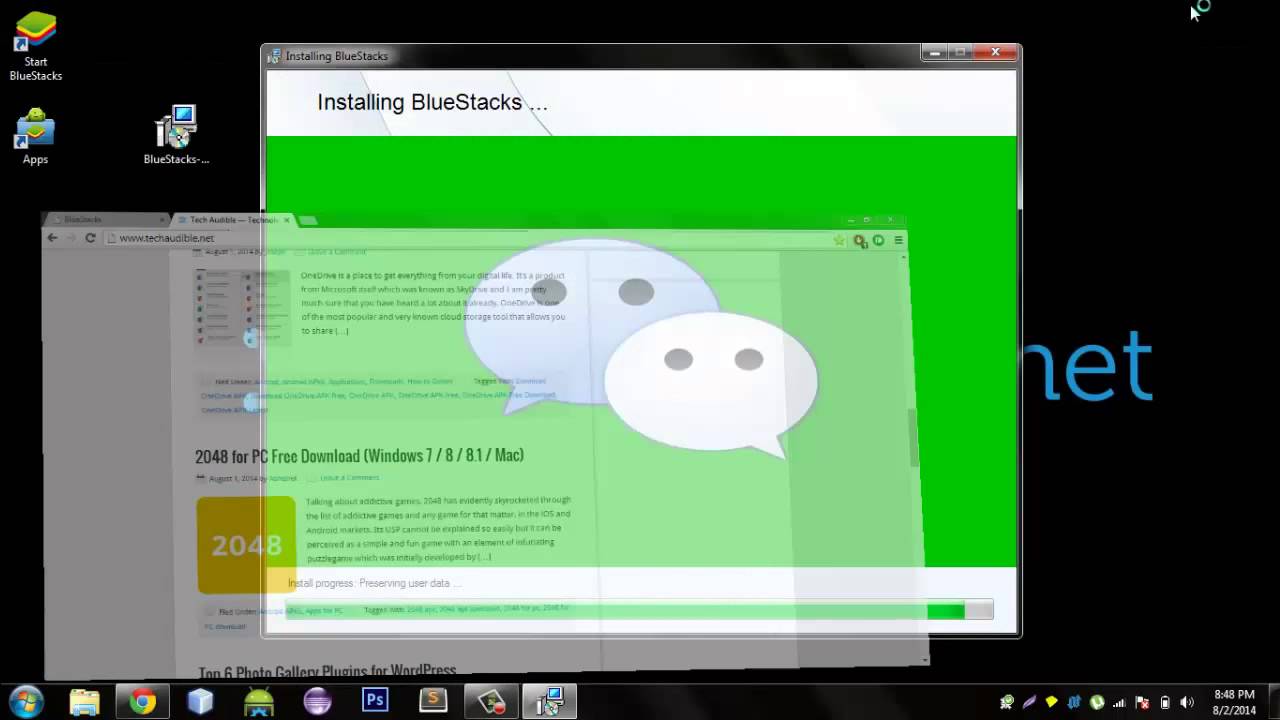This screenshot has width=1280, height=720.
Task: Bookmark the page with Chrome's star icon
Action: pos(839,240)
